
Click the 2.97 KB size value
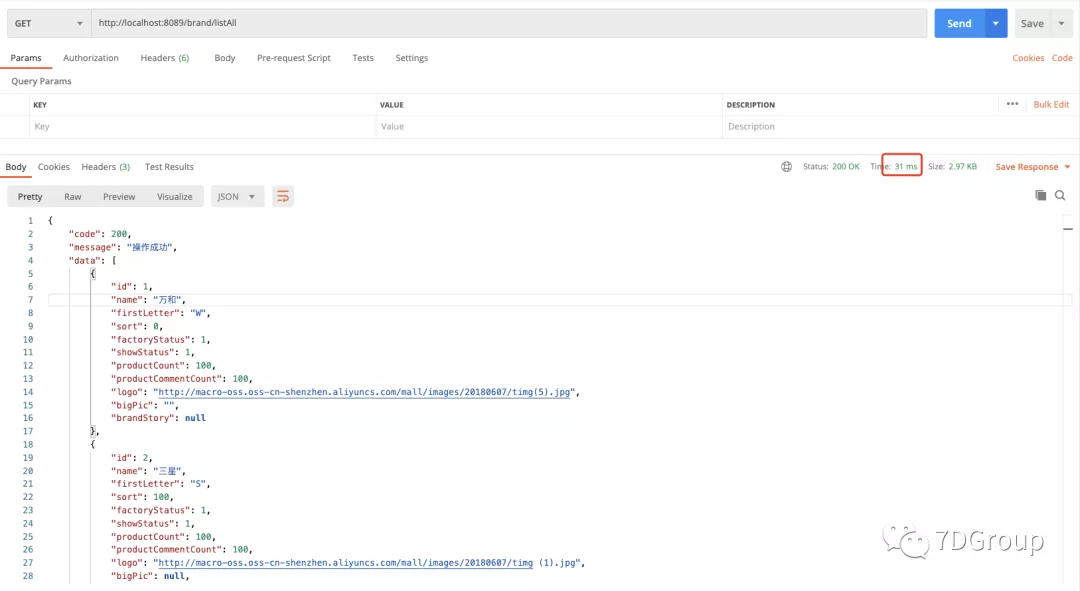coord(962,167)
